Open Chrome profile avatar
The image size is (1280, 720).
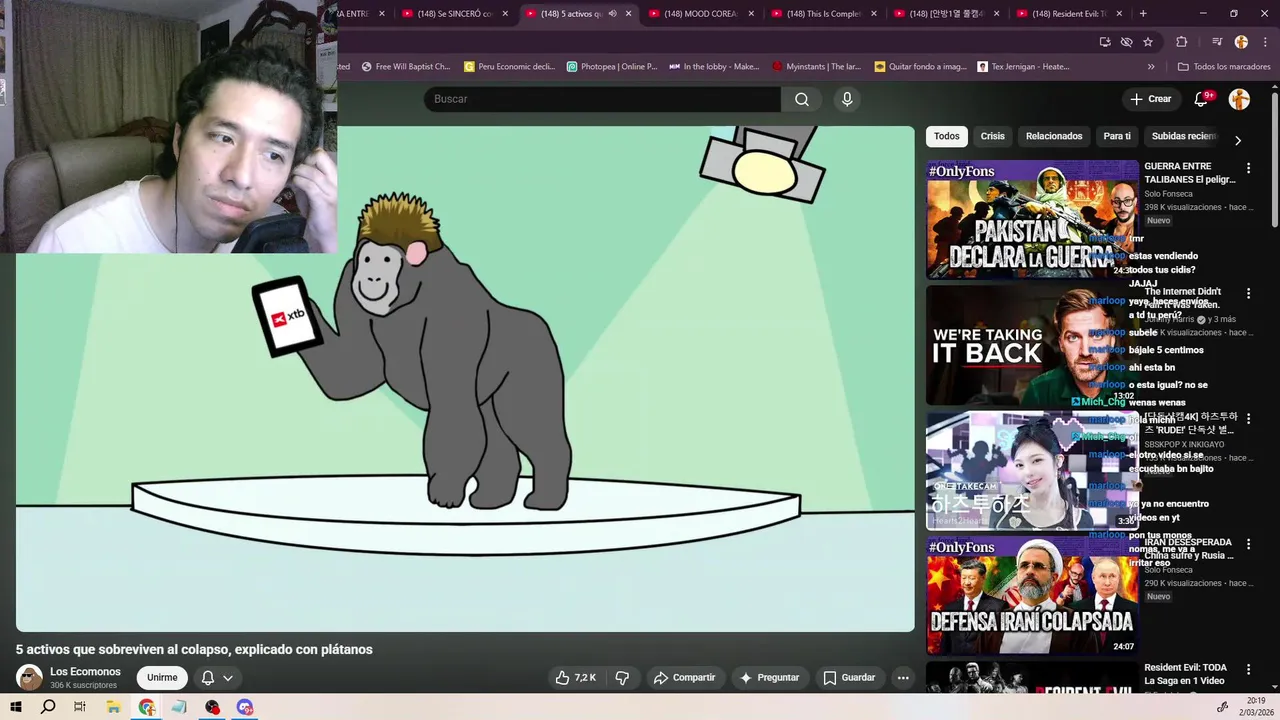click(1241, 42)
